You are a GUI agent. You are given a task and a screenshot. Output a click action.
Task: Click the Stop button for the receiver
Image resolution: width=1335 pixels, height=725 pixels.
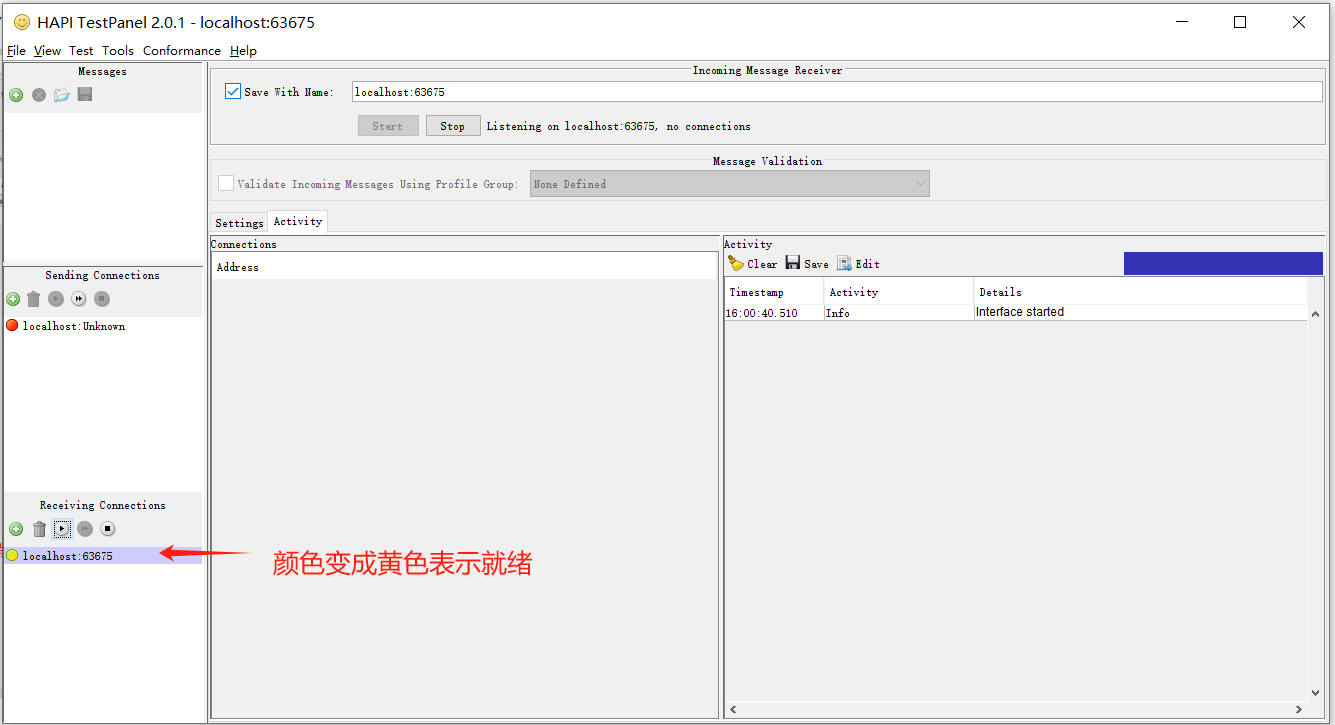[452, 126]
